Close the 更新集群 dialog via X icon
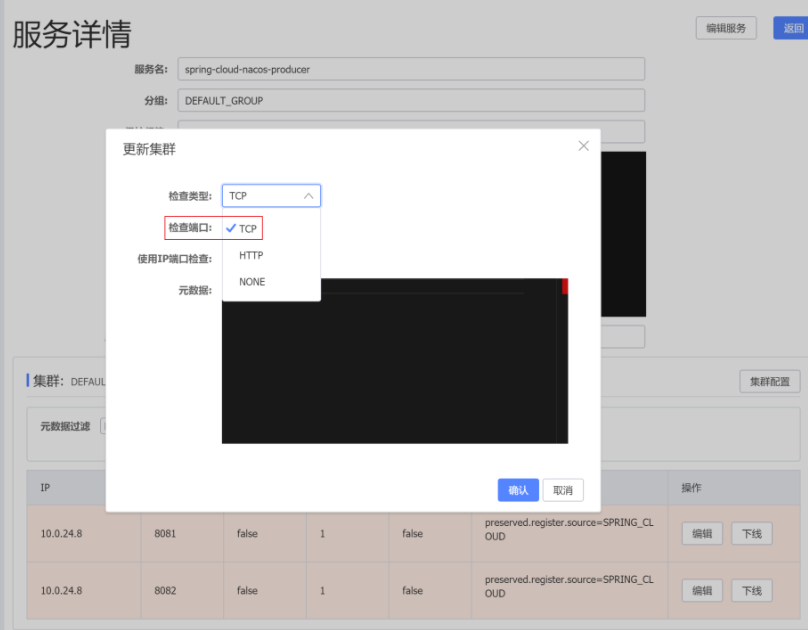 pos(584,146)
